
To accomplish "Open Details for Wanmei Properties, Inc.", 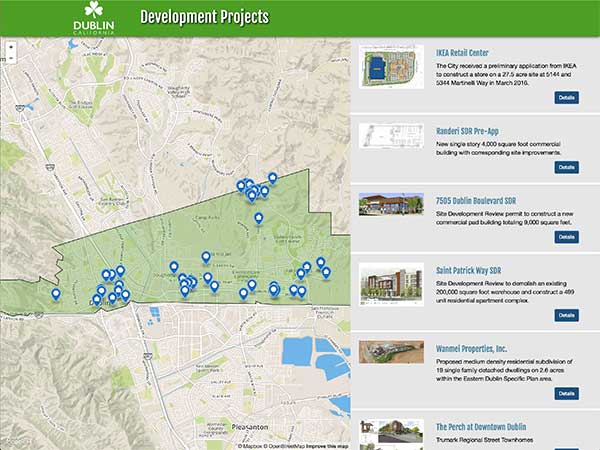I will point(566,393).
